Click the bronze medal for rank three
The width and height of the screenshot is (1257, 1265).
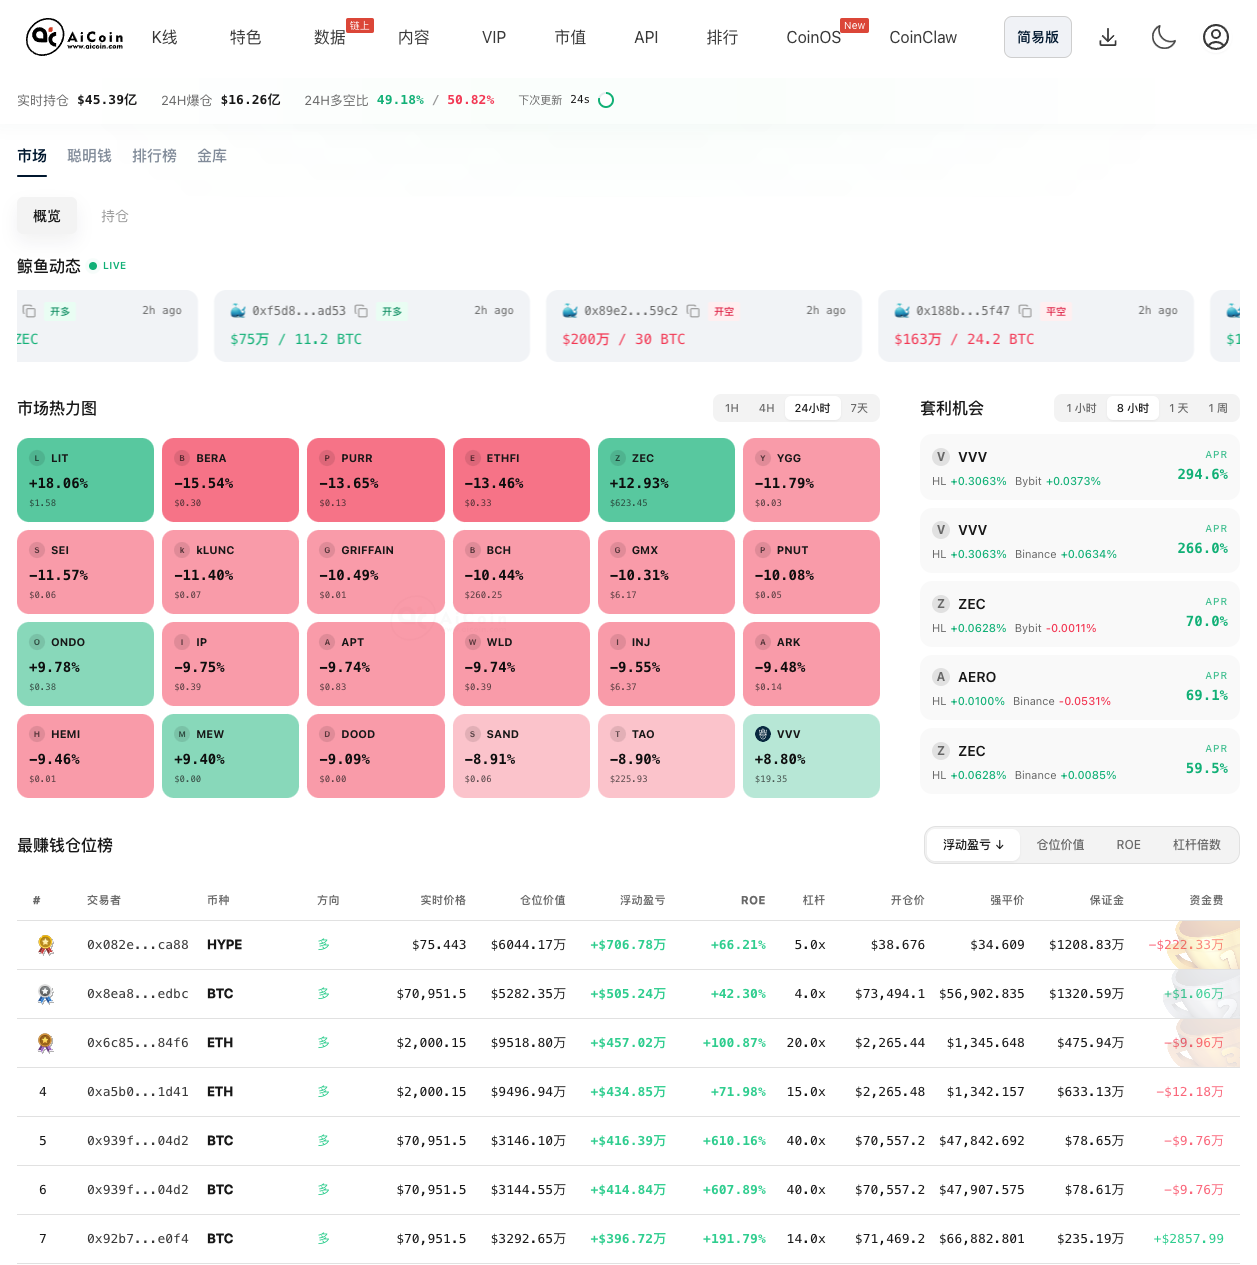(x=45, y=1043)
